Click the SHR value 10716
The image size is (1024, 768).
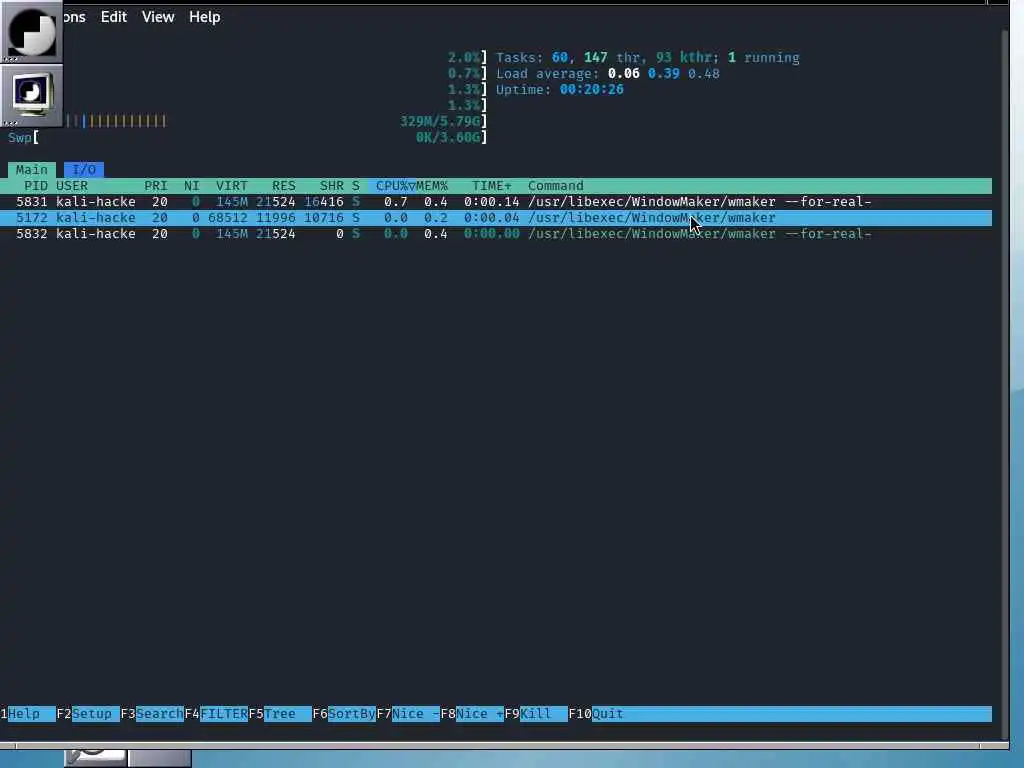324,218
